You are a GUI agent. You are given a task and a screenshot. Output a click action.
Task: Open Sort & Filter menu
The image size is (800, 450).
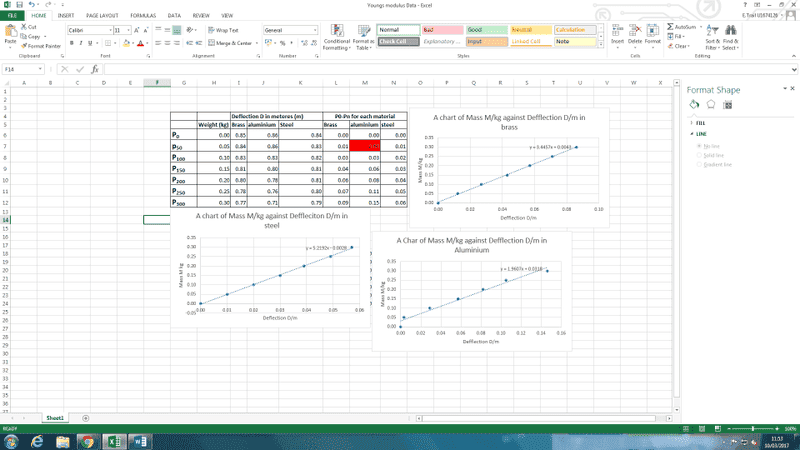pyautogui.click(x=712, y=37)
